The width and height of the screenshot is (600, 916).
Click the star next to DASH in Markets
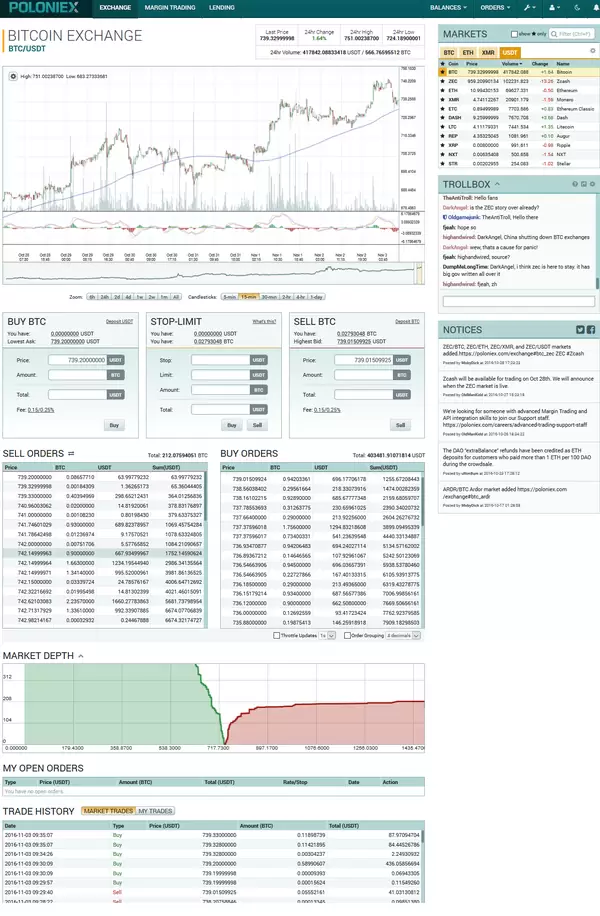pos(442,118)
